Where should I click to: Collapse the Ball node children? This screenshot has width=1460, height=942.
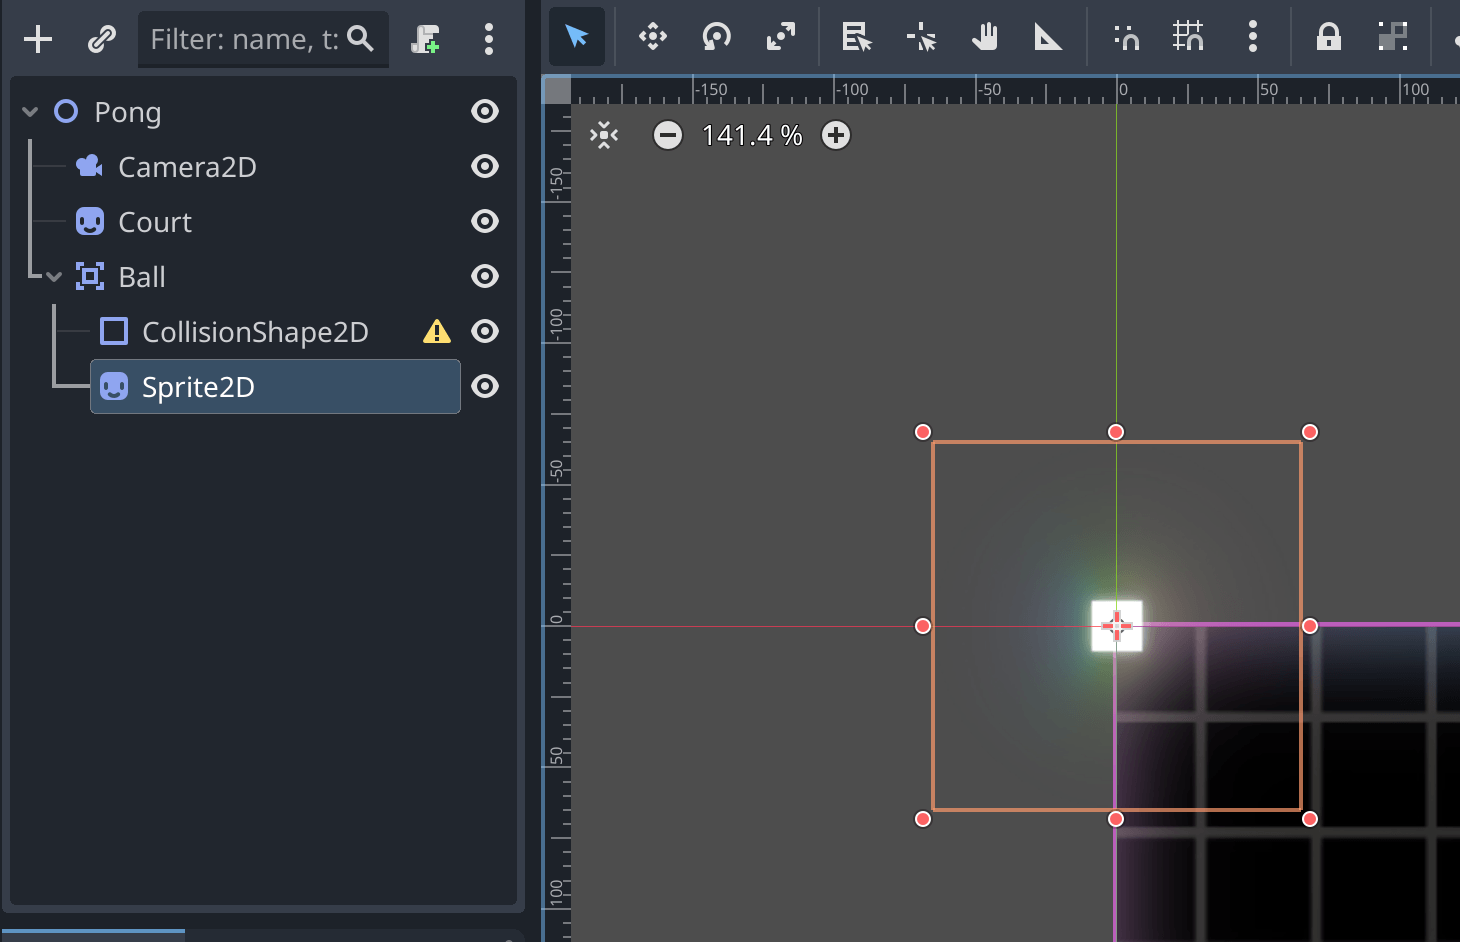[54, 277]
